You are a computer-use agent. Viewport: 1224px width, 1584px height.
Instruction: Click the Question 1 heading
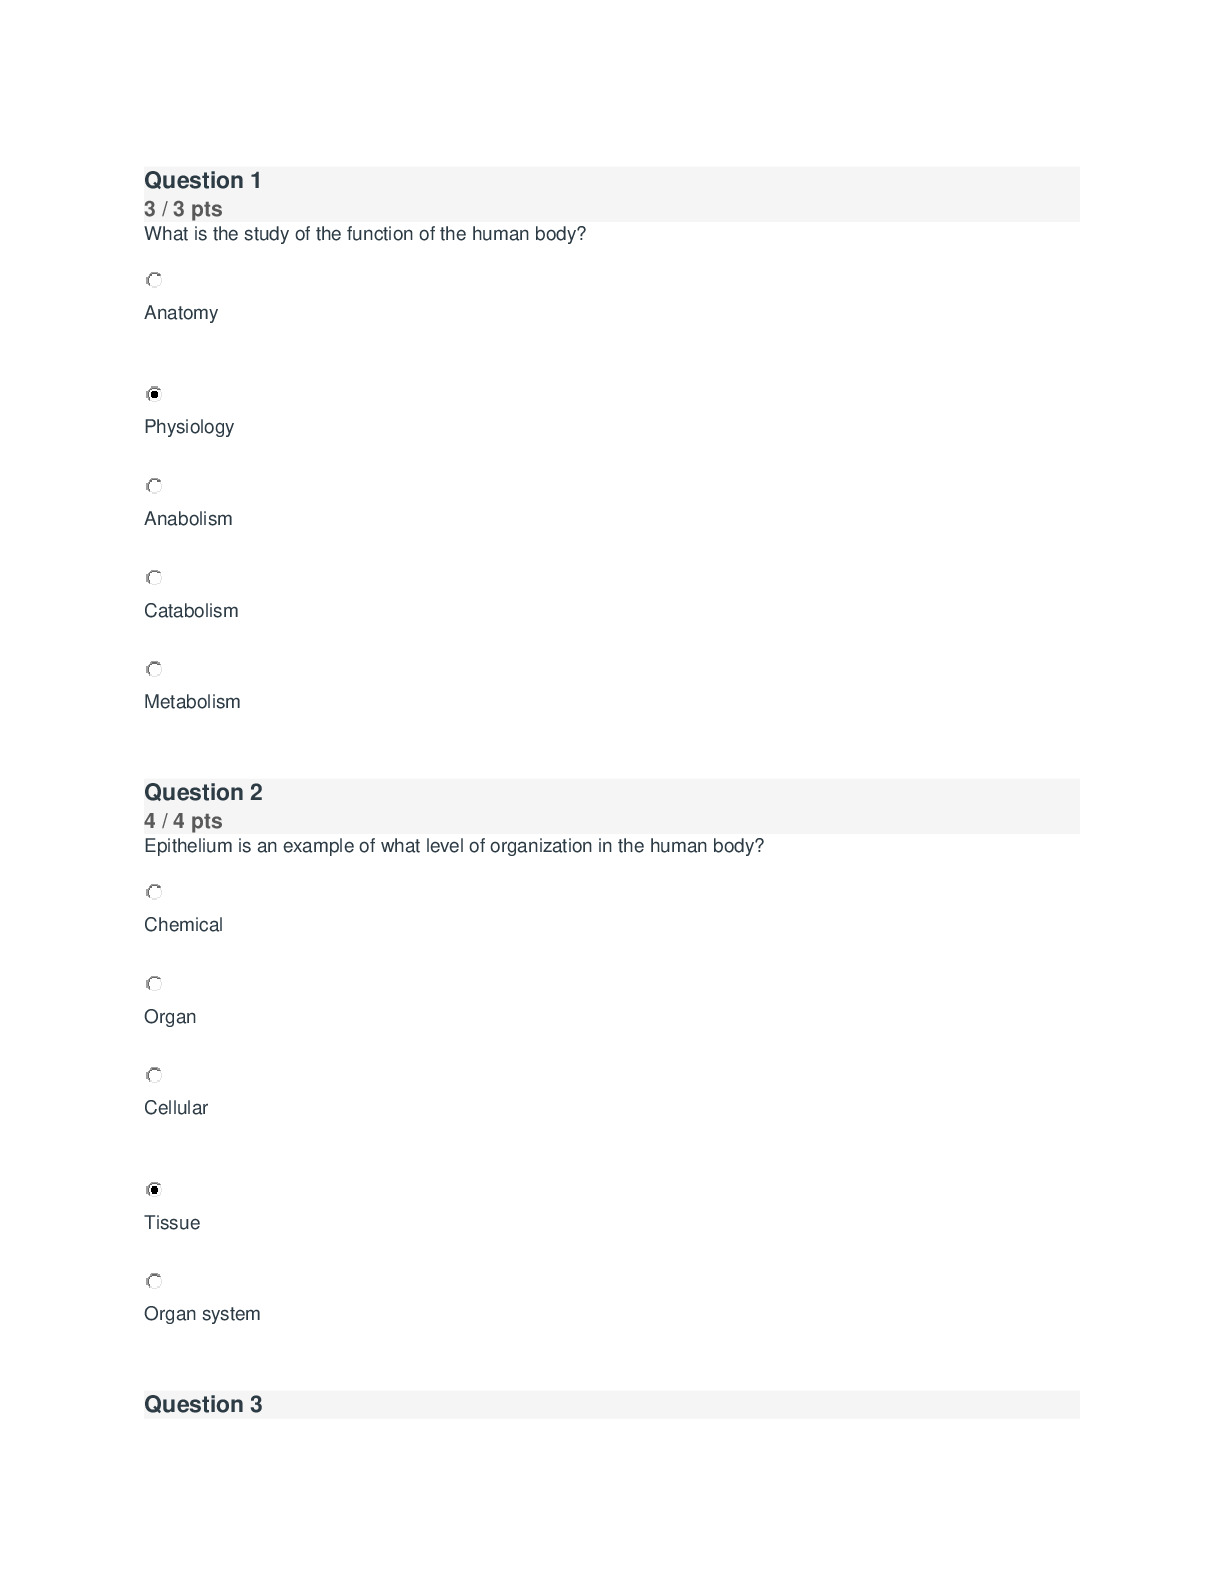[x=203, y=181]
